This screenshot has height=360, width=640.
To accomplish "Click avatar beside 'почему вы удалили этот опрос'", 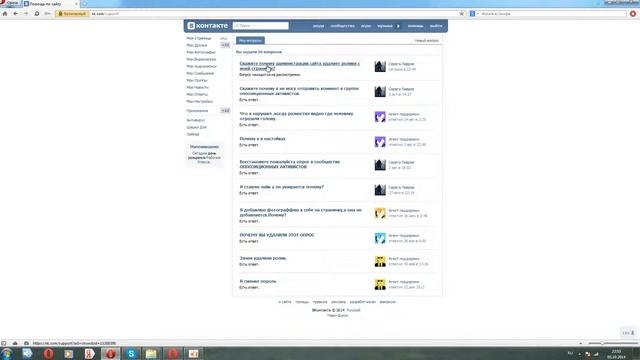I will click(380, 238).
